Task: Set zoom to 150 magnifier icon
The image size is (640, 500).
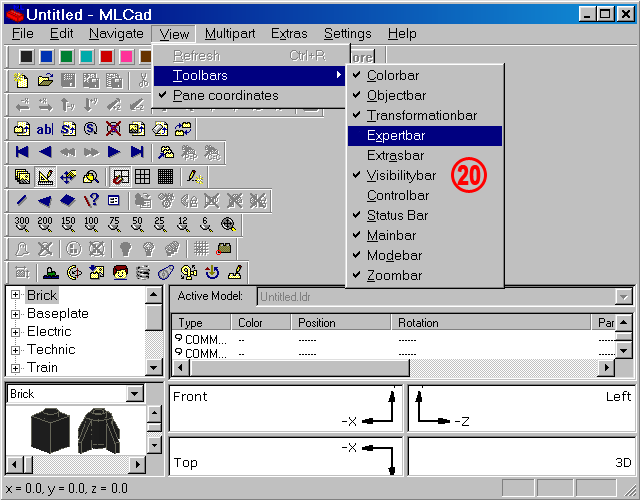Action: point(68,224)
